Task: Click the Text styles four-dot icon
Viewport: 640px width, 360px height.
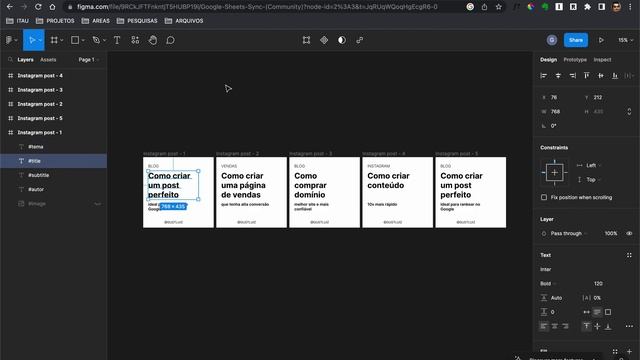Action: (629, 255)
